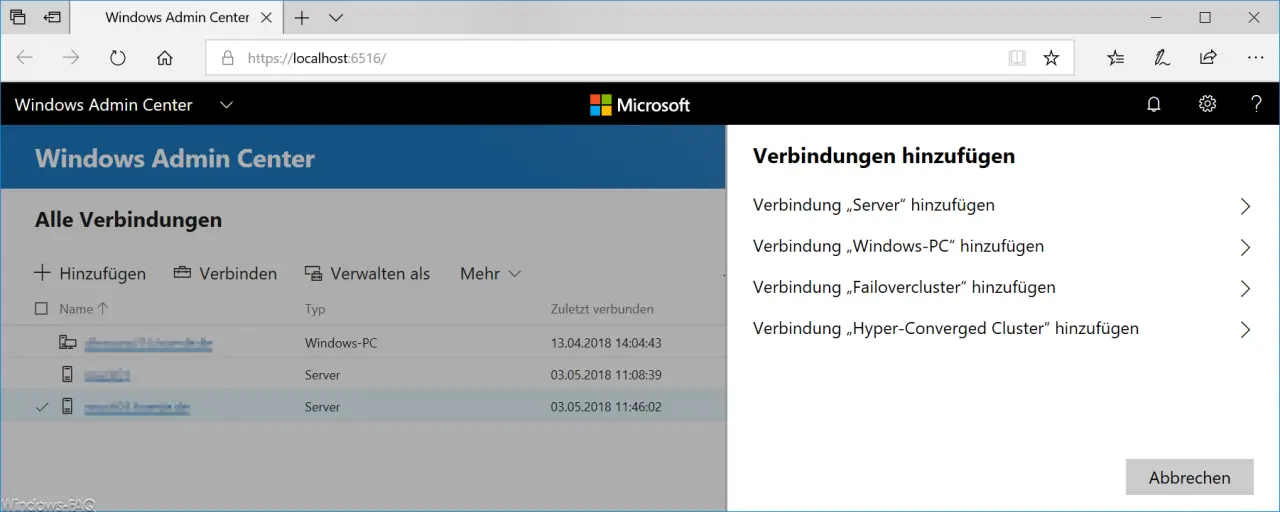The height and width of the screenshot is (512, 1280).
Task: Click the Alle Verbindungen heading
Action: pyautogui.click(x=128, y=220)
